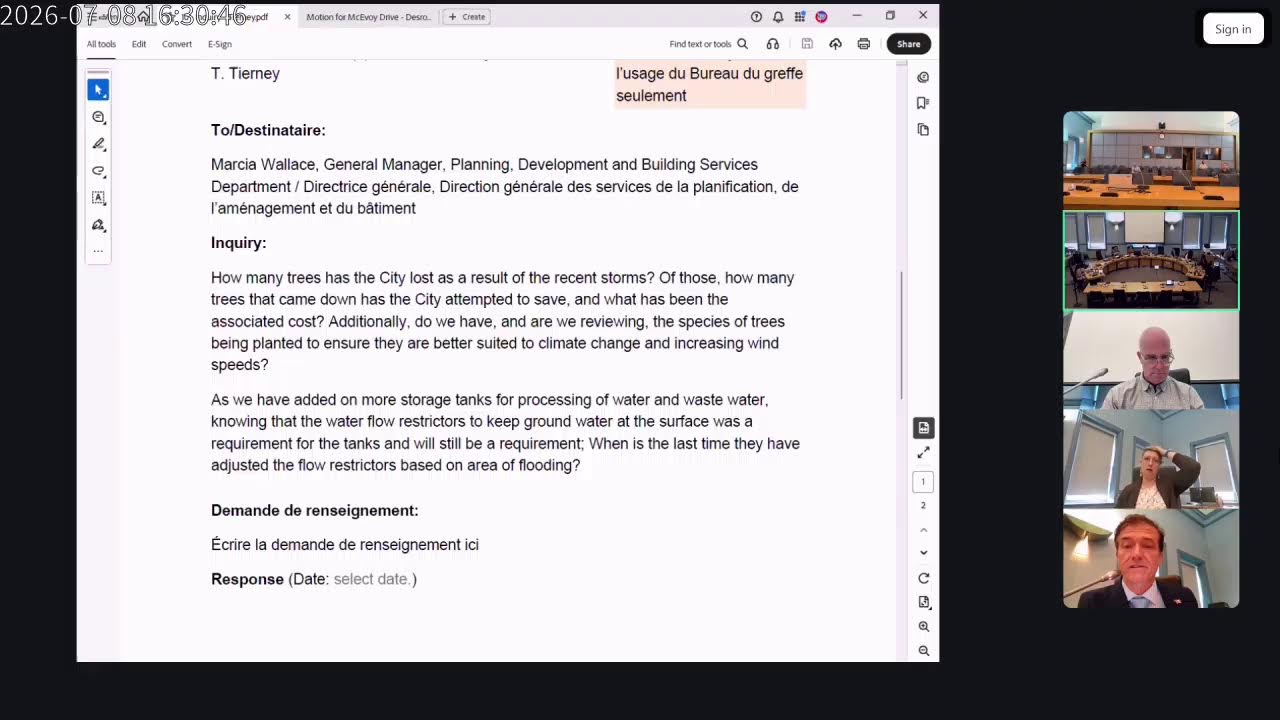Select the freehand draw loop tool
1280x720 pixels.
pyautogui.click(x=98, y=171)
